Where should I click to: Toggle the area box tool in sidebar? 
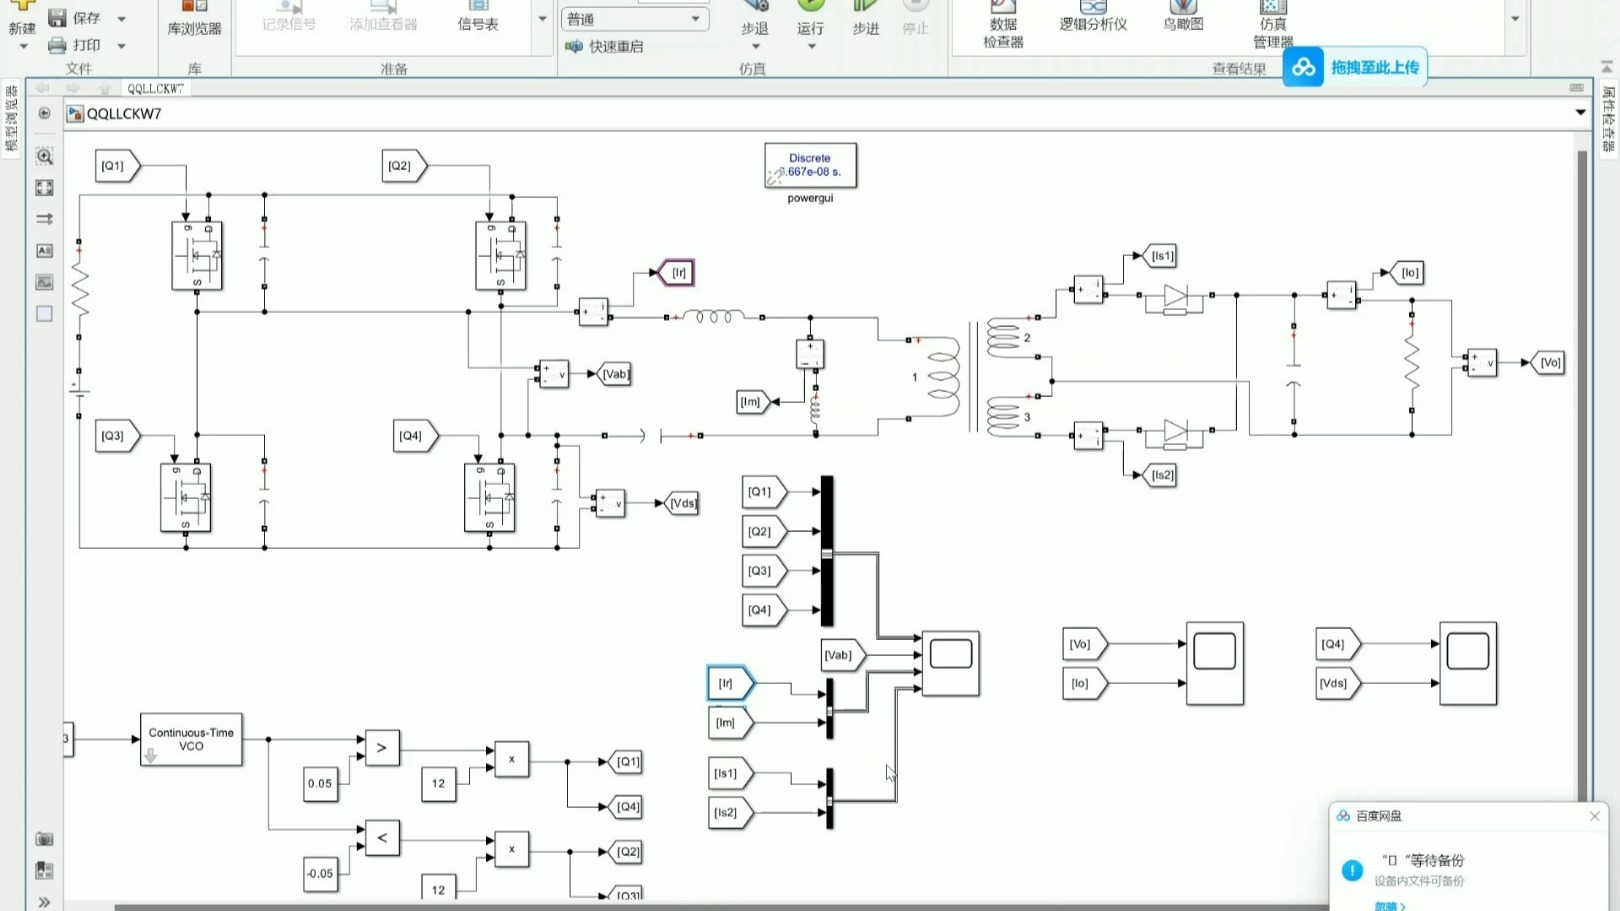44,314
